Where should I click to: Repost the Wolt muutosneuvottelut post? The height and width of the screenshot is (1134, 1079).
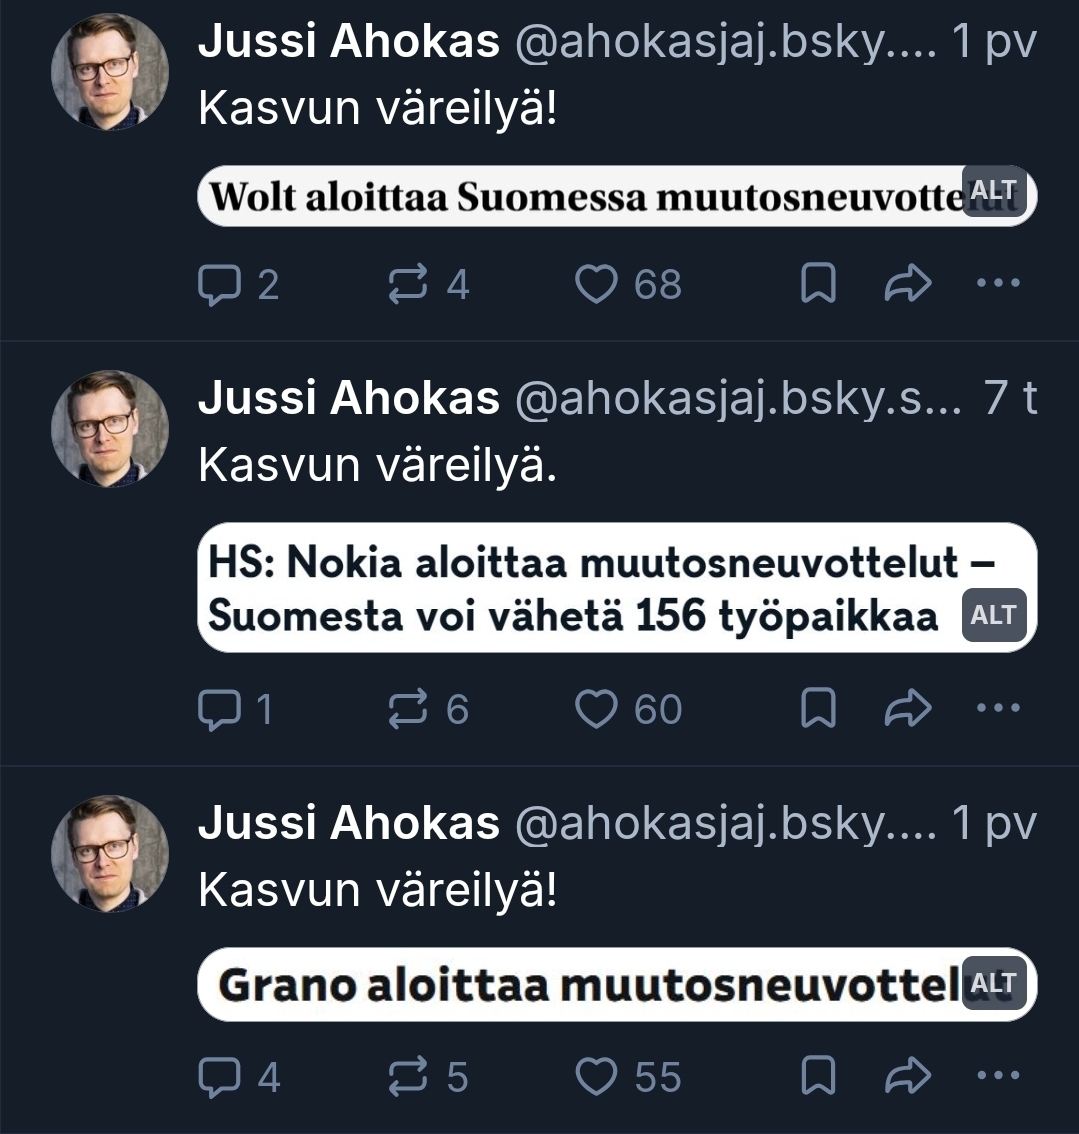[x=407, y=285]
